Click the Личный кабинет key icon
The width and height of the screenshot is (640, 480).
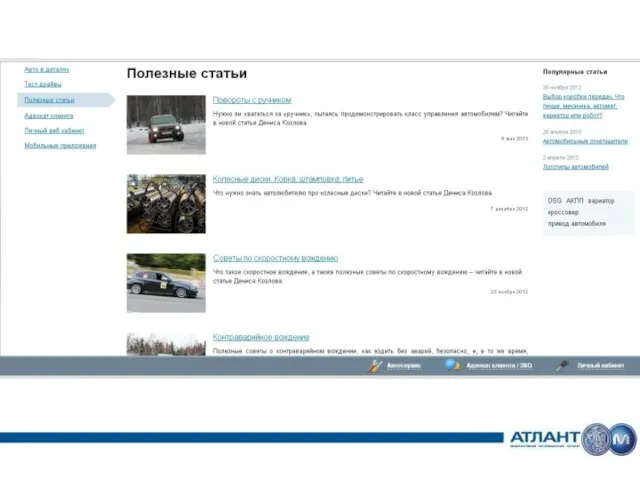[x=563, y=366]
